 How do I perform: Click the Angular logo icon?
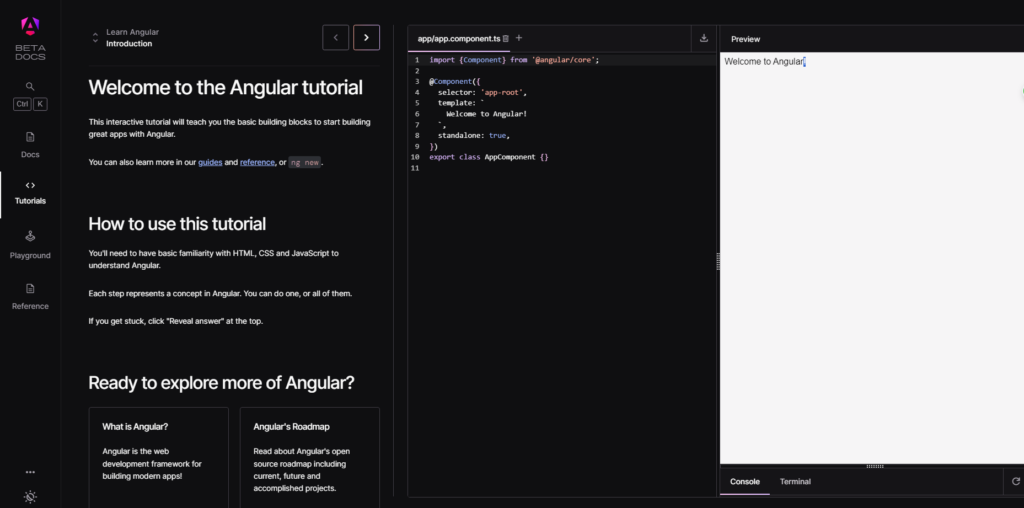point(30,26)
